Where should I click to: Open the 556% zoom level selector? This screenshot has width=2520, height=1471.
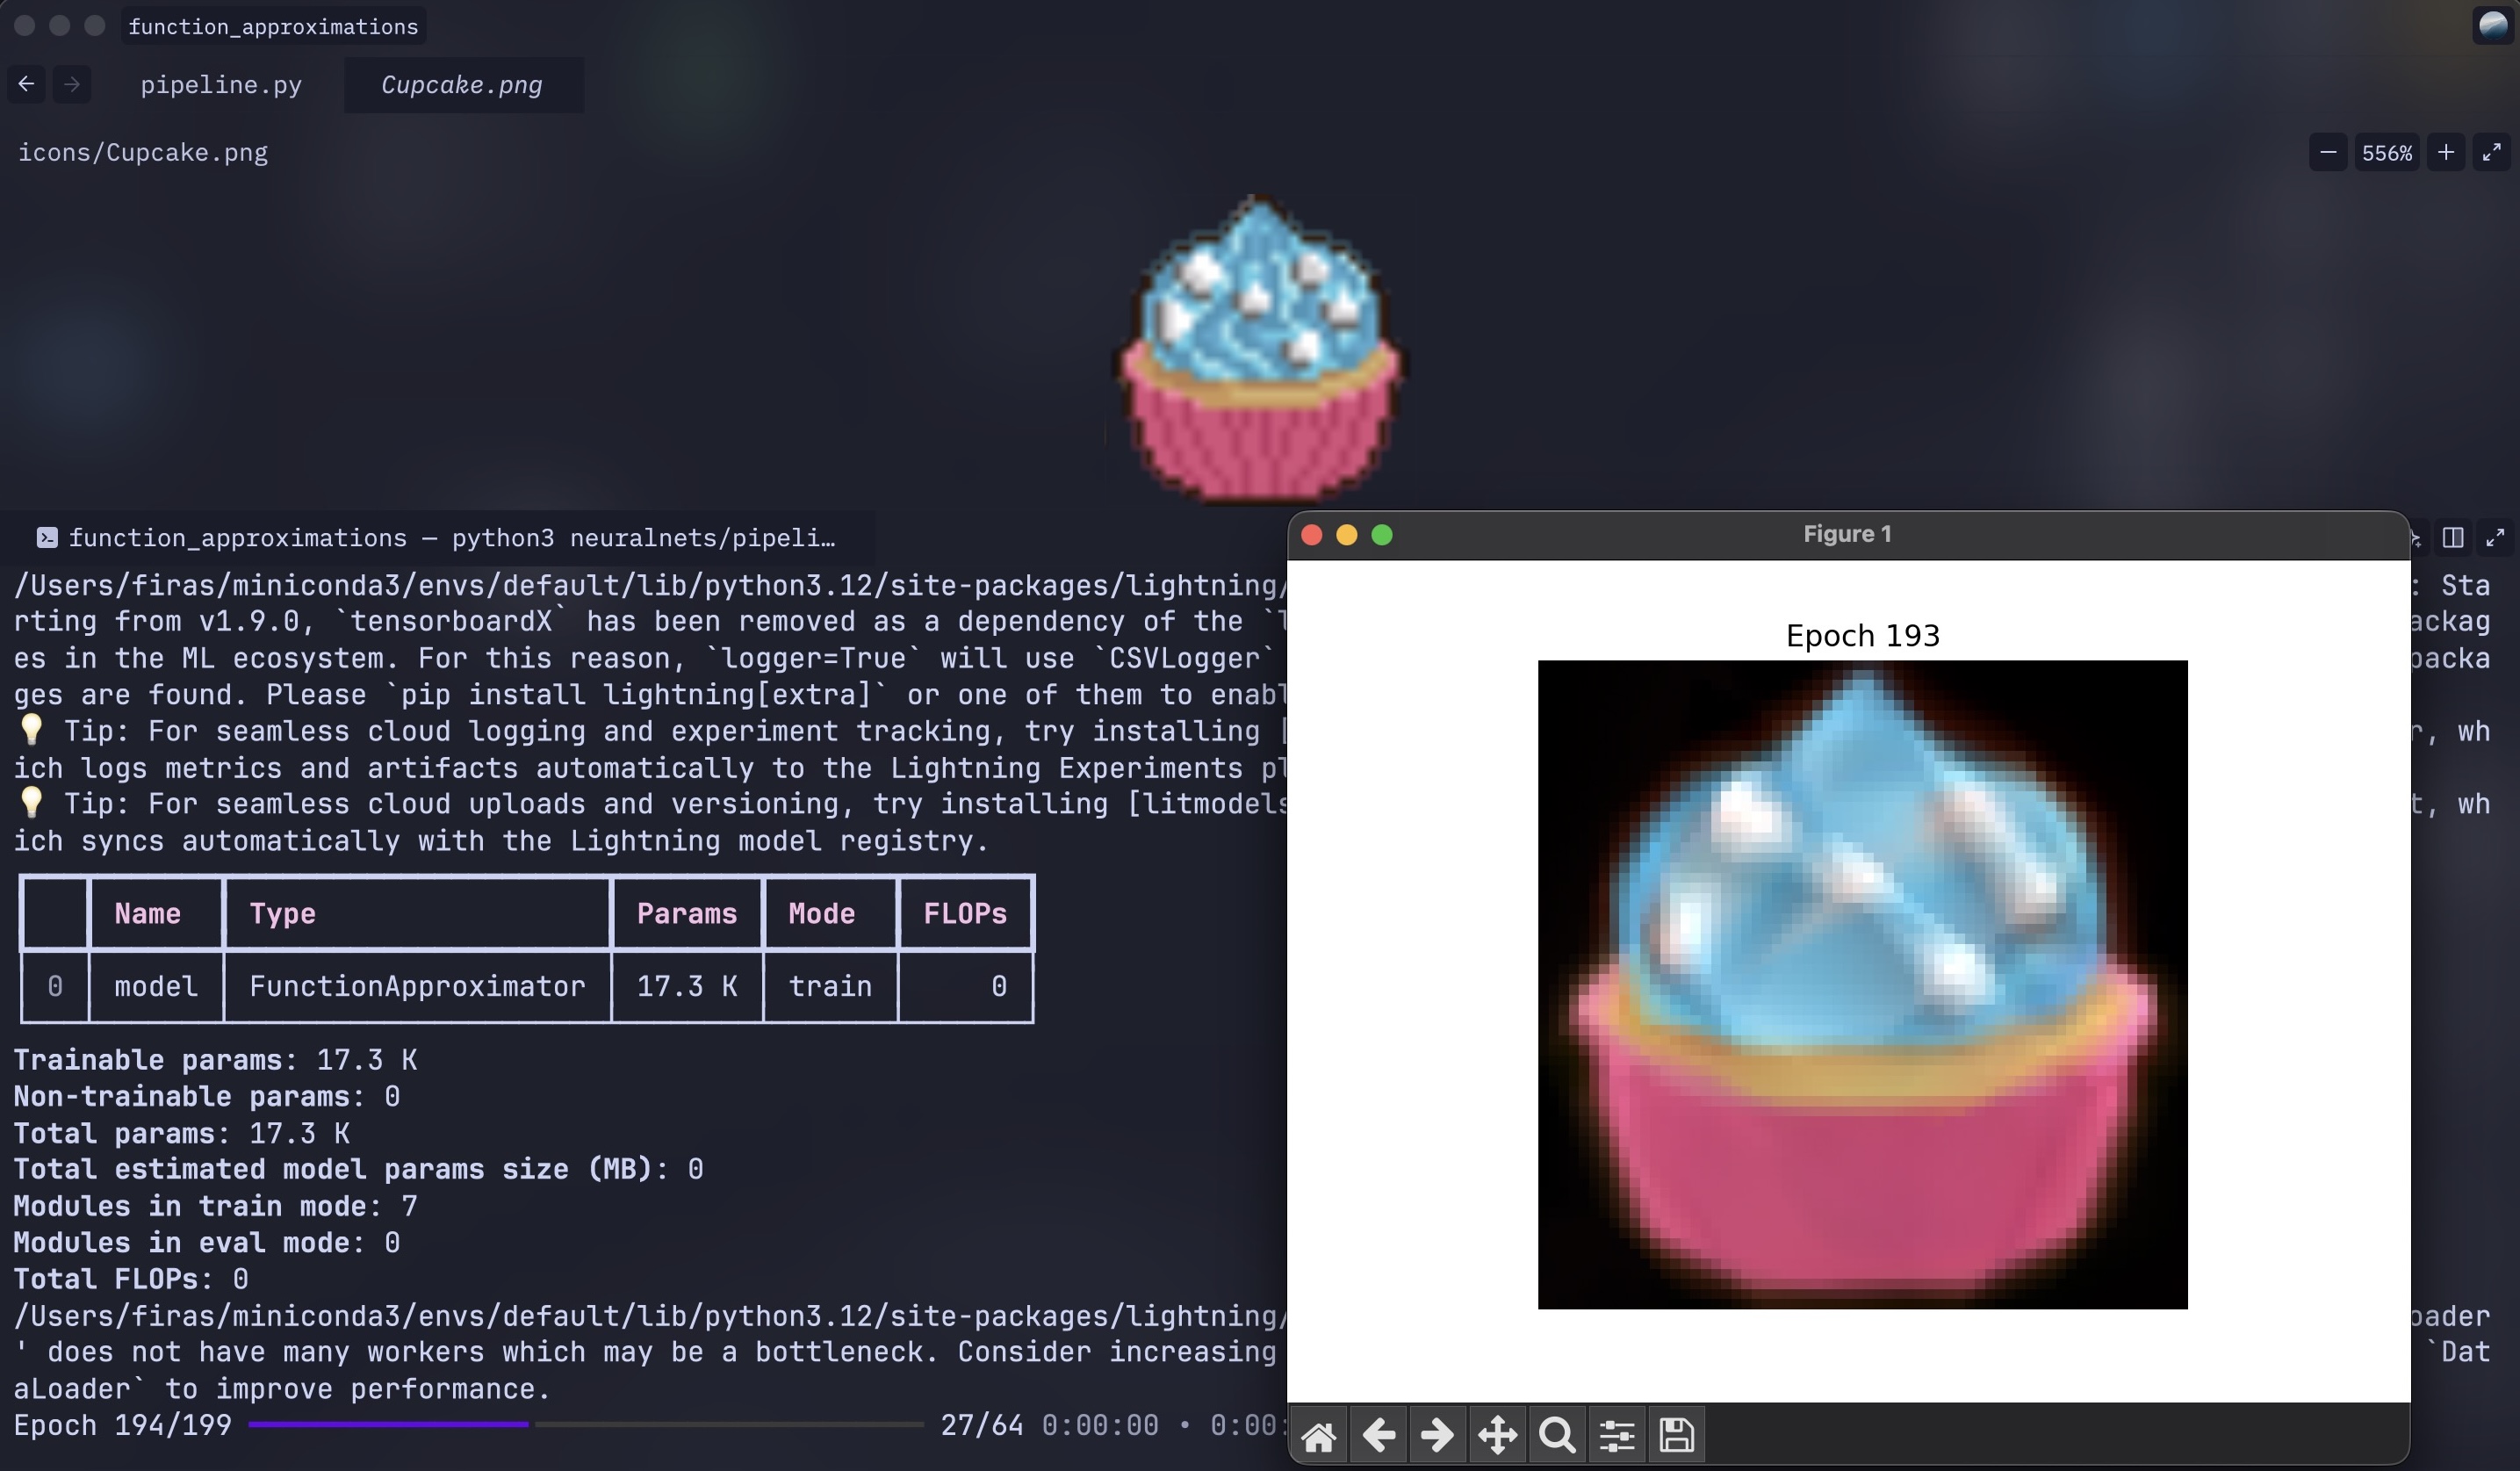point(2386,153)
